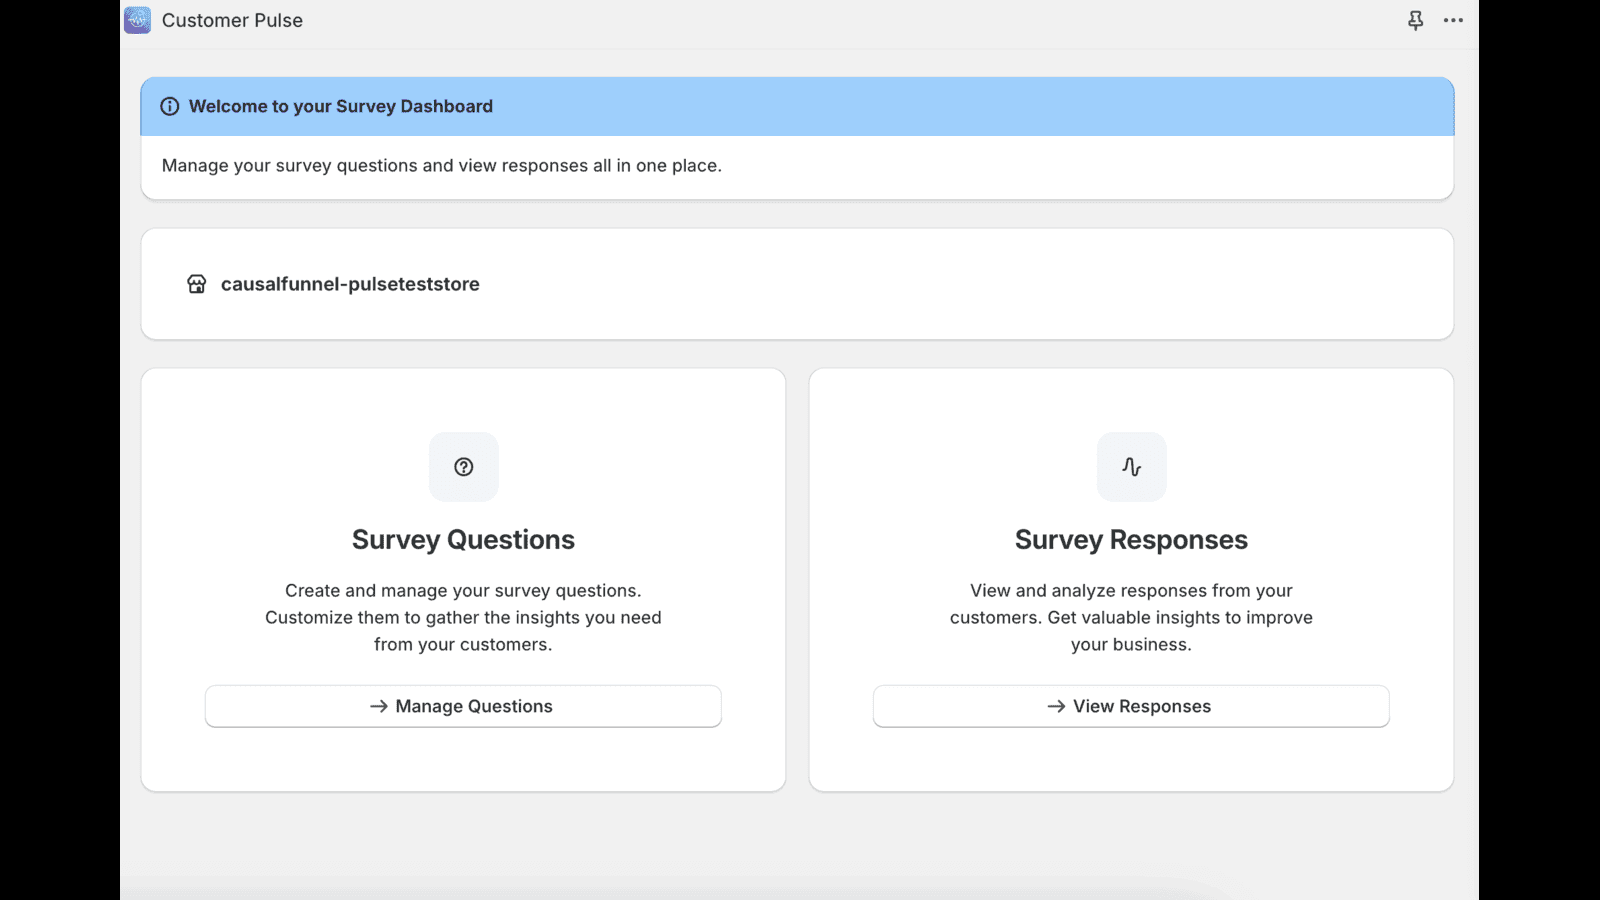Click the arrow icon in Manage Questions button
This screenshot has height=900, width=1600.
point(379,706)
